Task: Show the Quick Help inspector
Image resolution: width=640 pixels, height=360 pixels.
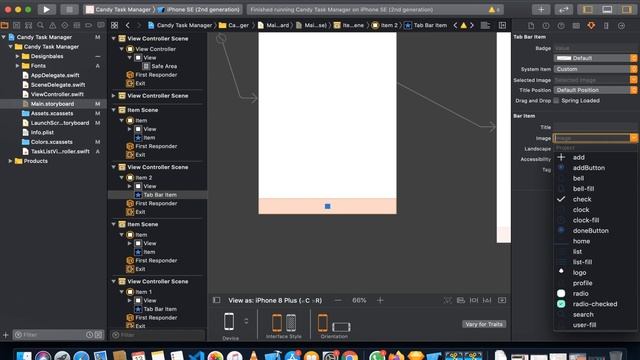Action: [x=561, y=26]
